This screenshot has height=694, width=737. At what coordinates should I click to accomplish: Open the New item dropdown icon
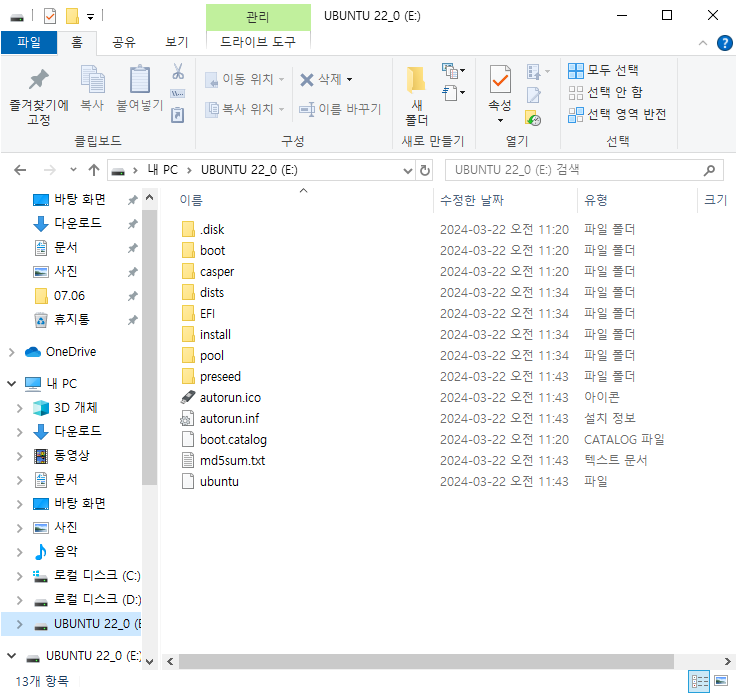point(454,71)
